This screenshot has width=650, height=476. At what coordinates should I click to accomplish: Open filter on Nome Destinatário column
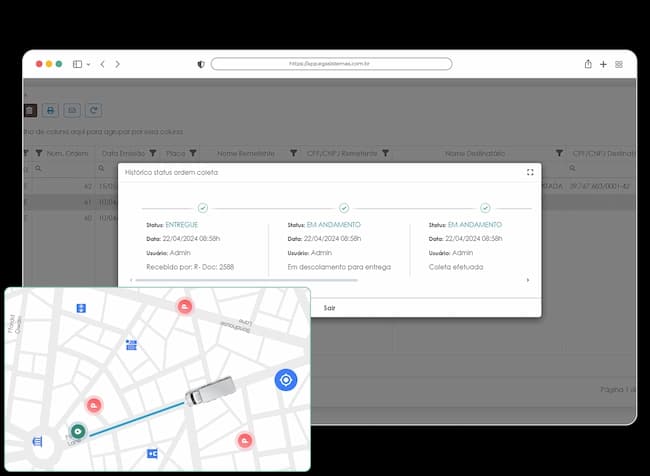pyautogui.click(x=559, y=153)
